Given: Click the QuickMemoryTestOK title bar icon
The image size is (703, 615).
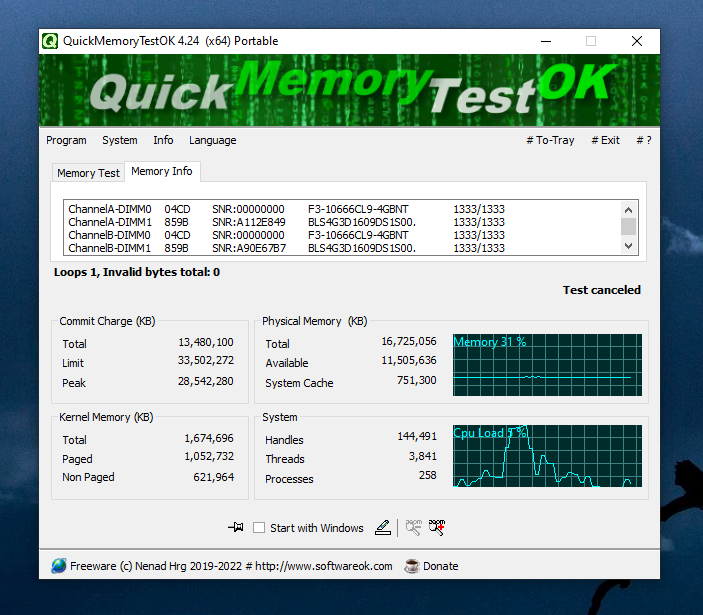Looking at the screenshot, I should tap(50, 41).
